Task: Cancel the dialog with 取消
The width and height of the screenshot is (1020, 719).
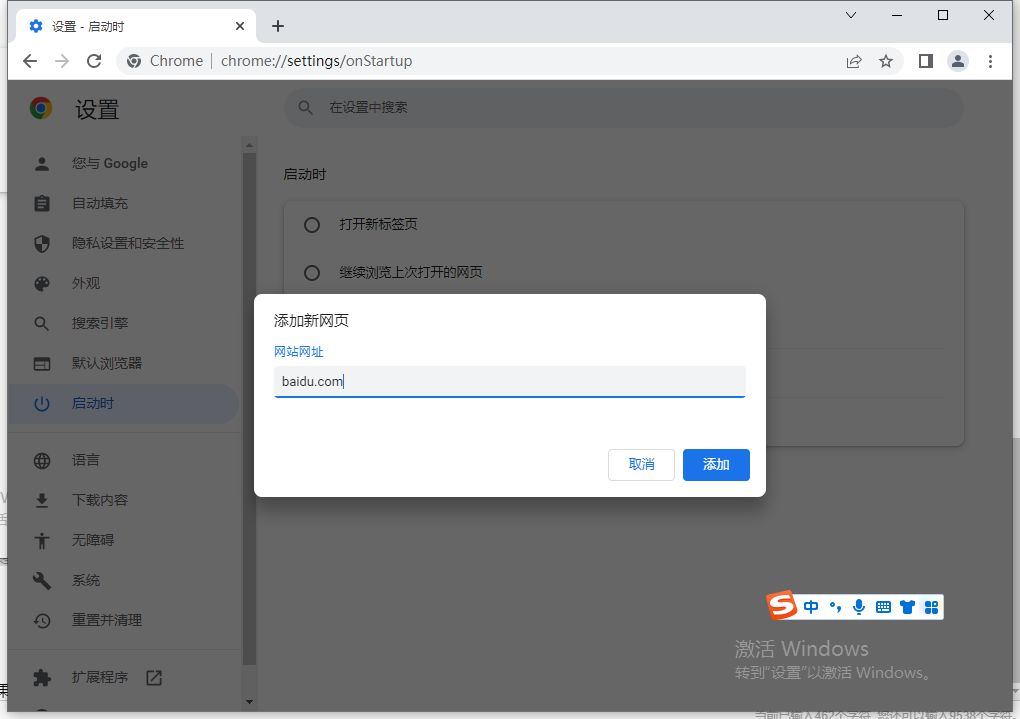Action: pyautogui.click(x=641, y=465)
